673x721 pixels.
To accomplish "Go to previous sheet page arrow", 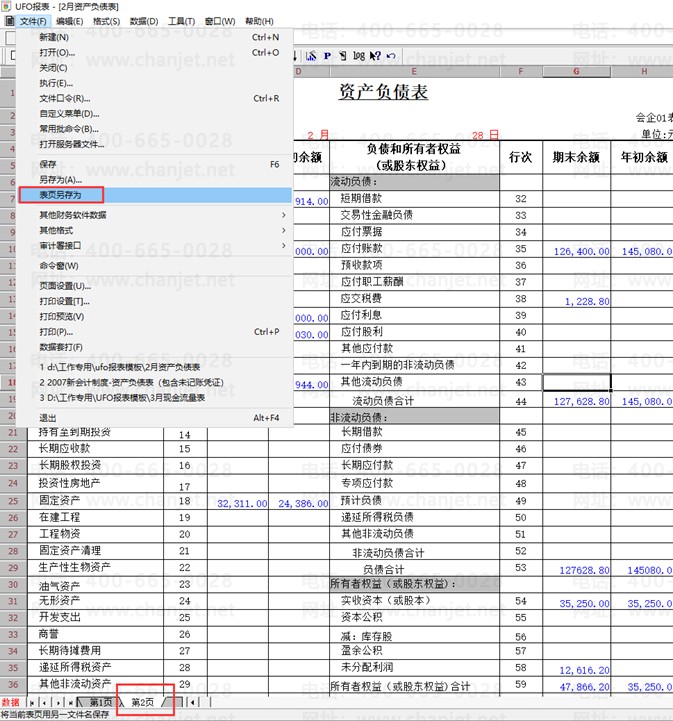I will (44, 702).
